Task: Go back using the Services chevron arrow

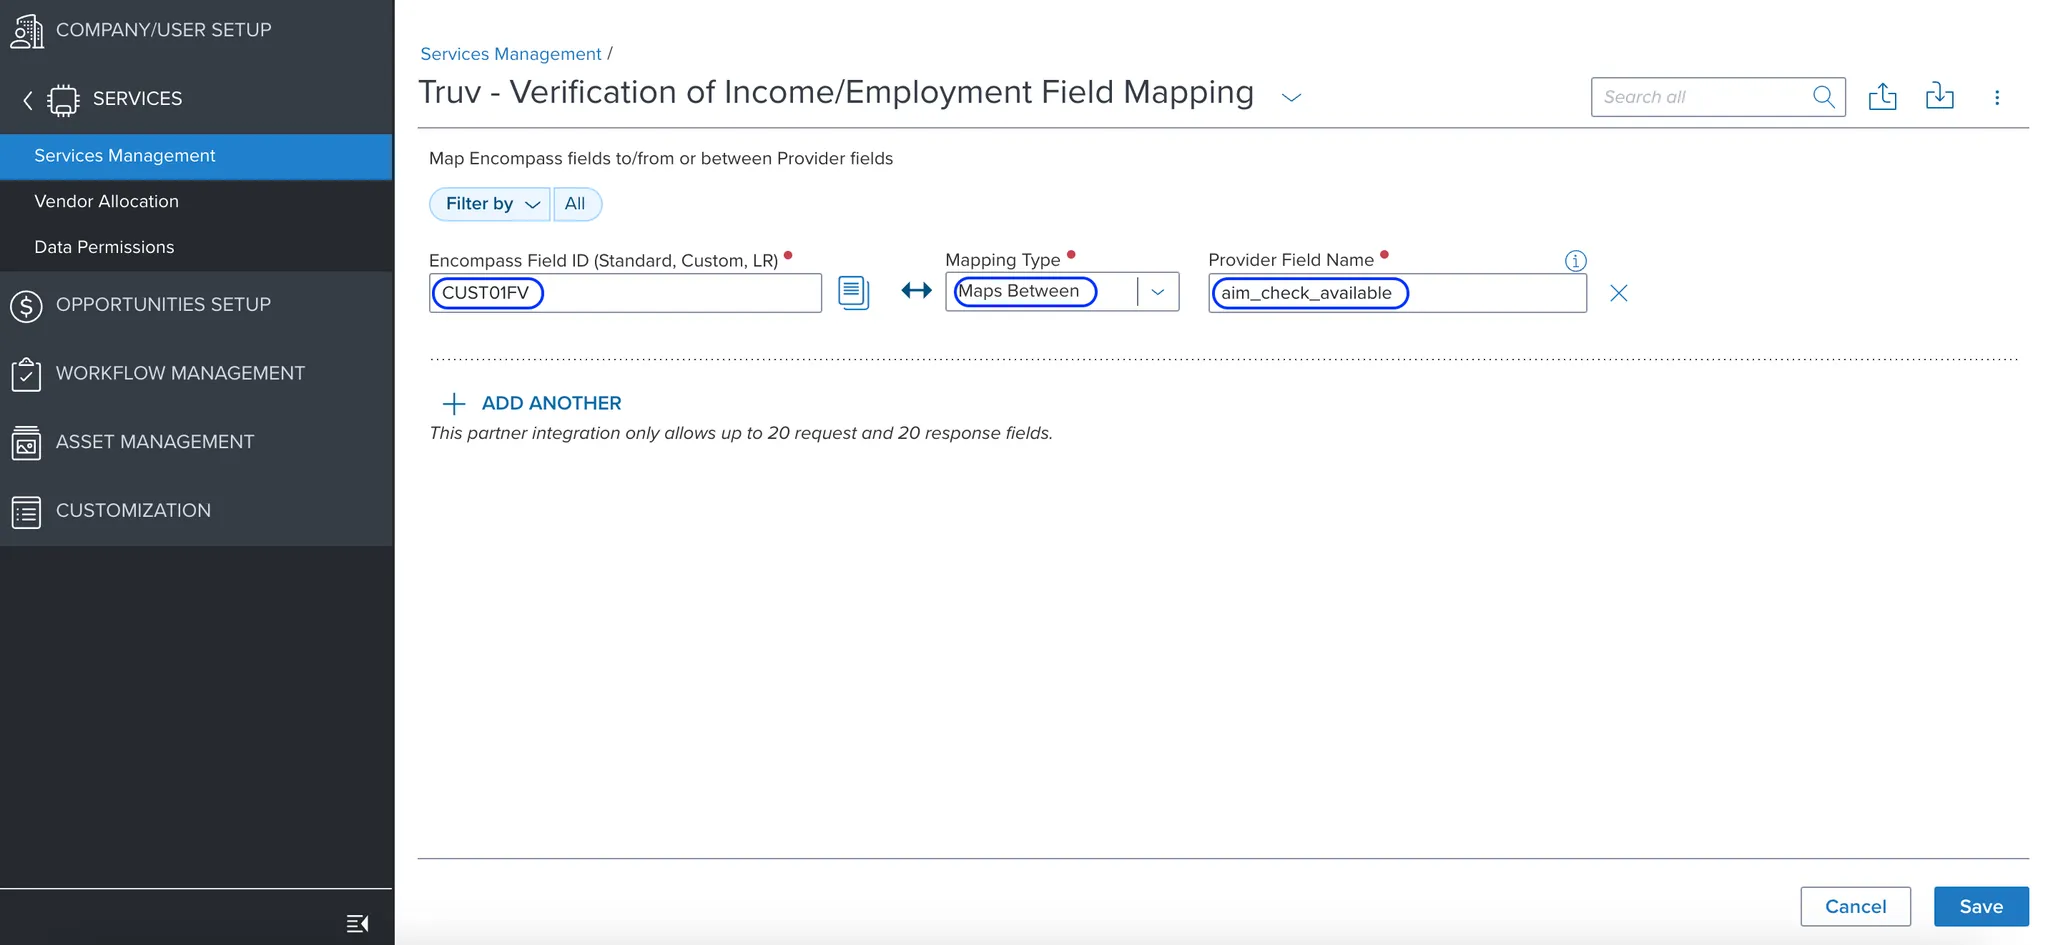Action: click(28, 99)
